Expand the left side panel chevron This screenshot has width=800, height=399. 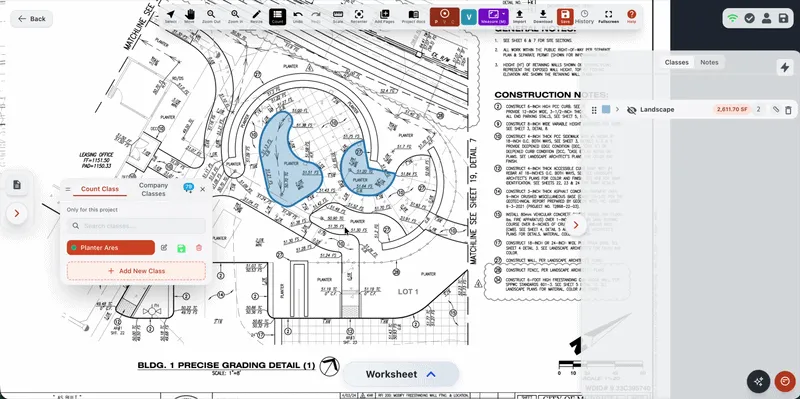(x=17, y=213)
